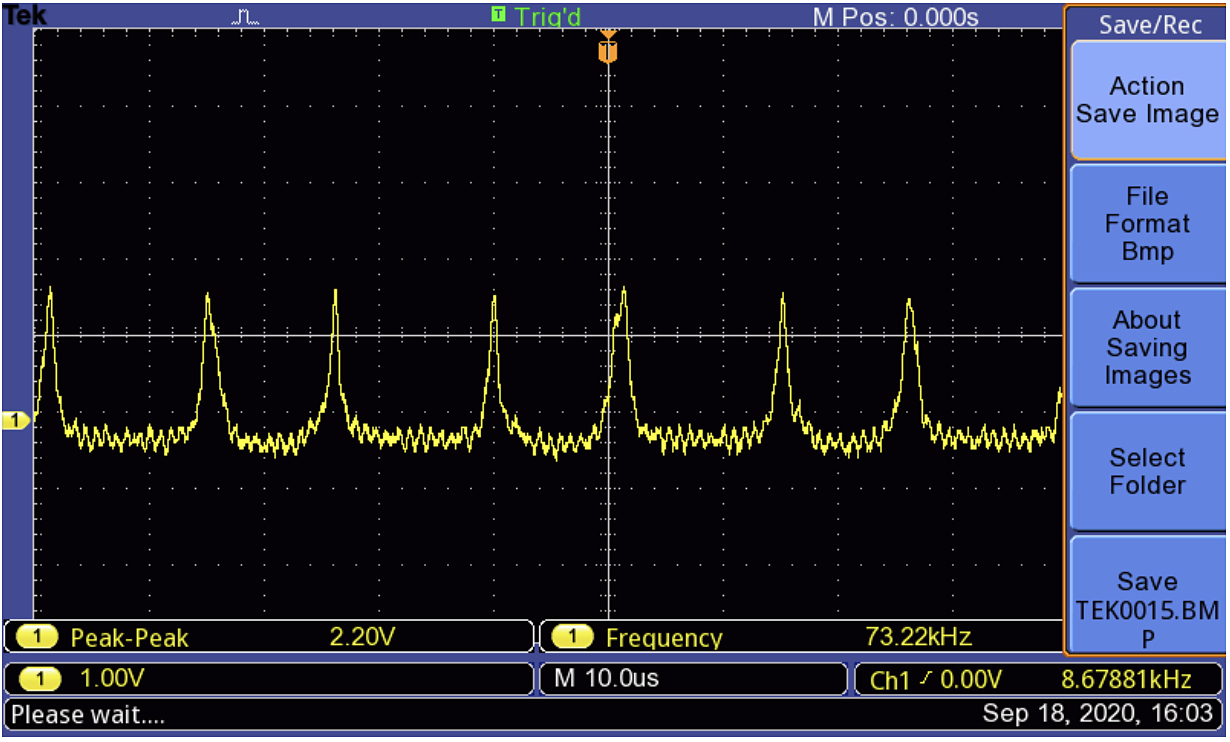This screenshot has width=1230, height=742.
Task: Click the 8.67881kHz trigger frequency readout
Action: [1125, 681]
